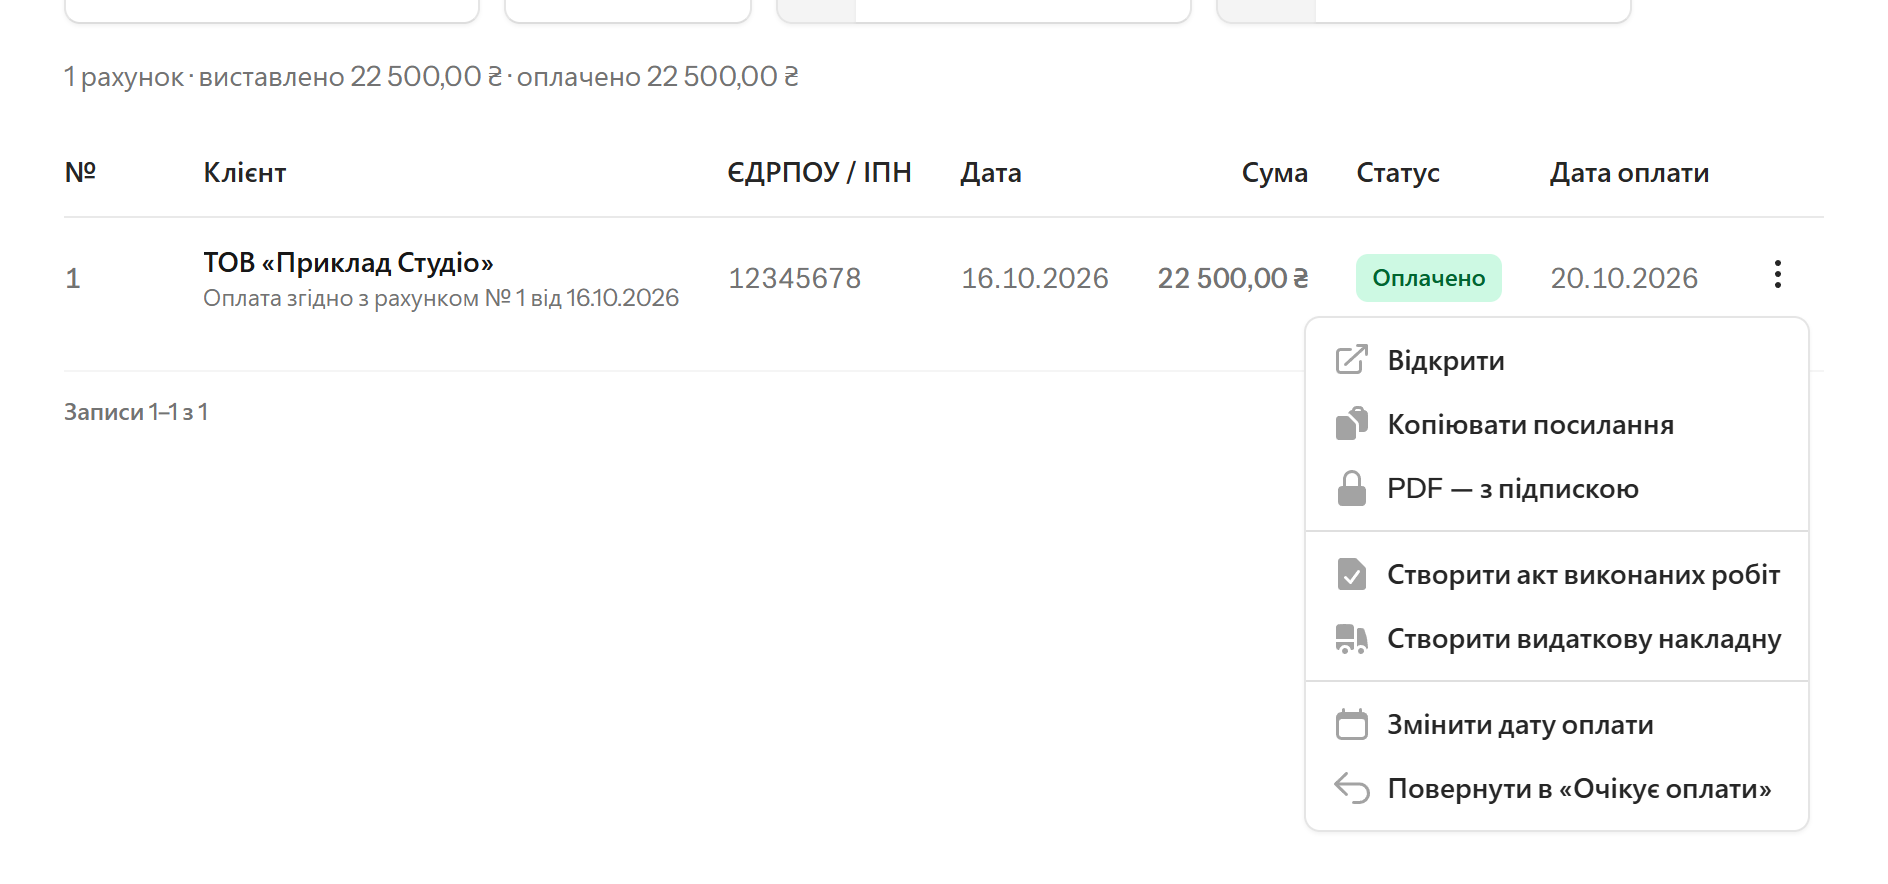
Task: Select PDF — з підпискою menu item
Action: tap(1557, 488)
